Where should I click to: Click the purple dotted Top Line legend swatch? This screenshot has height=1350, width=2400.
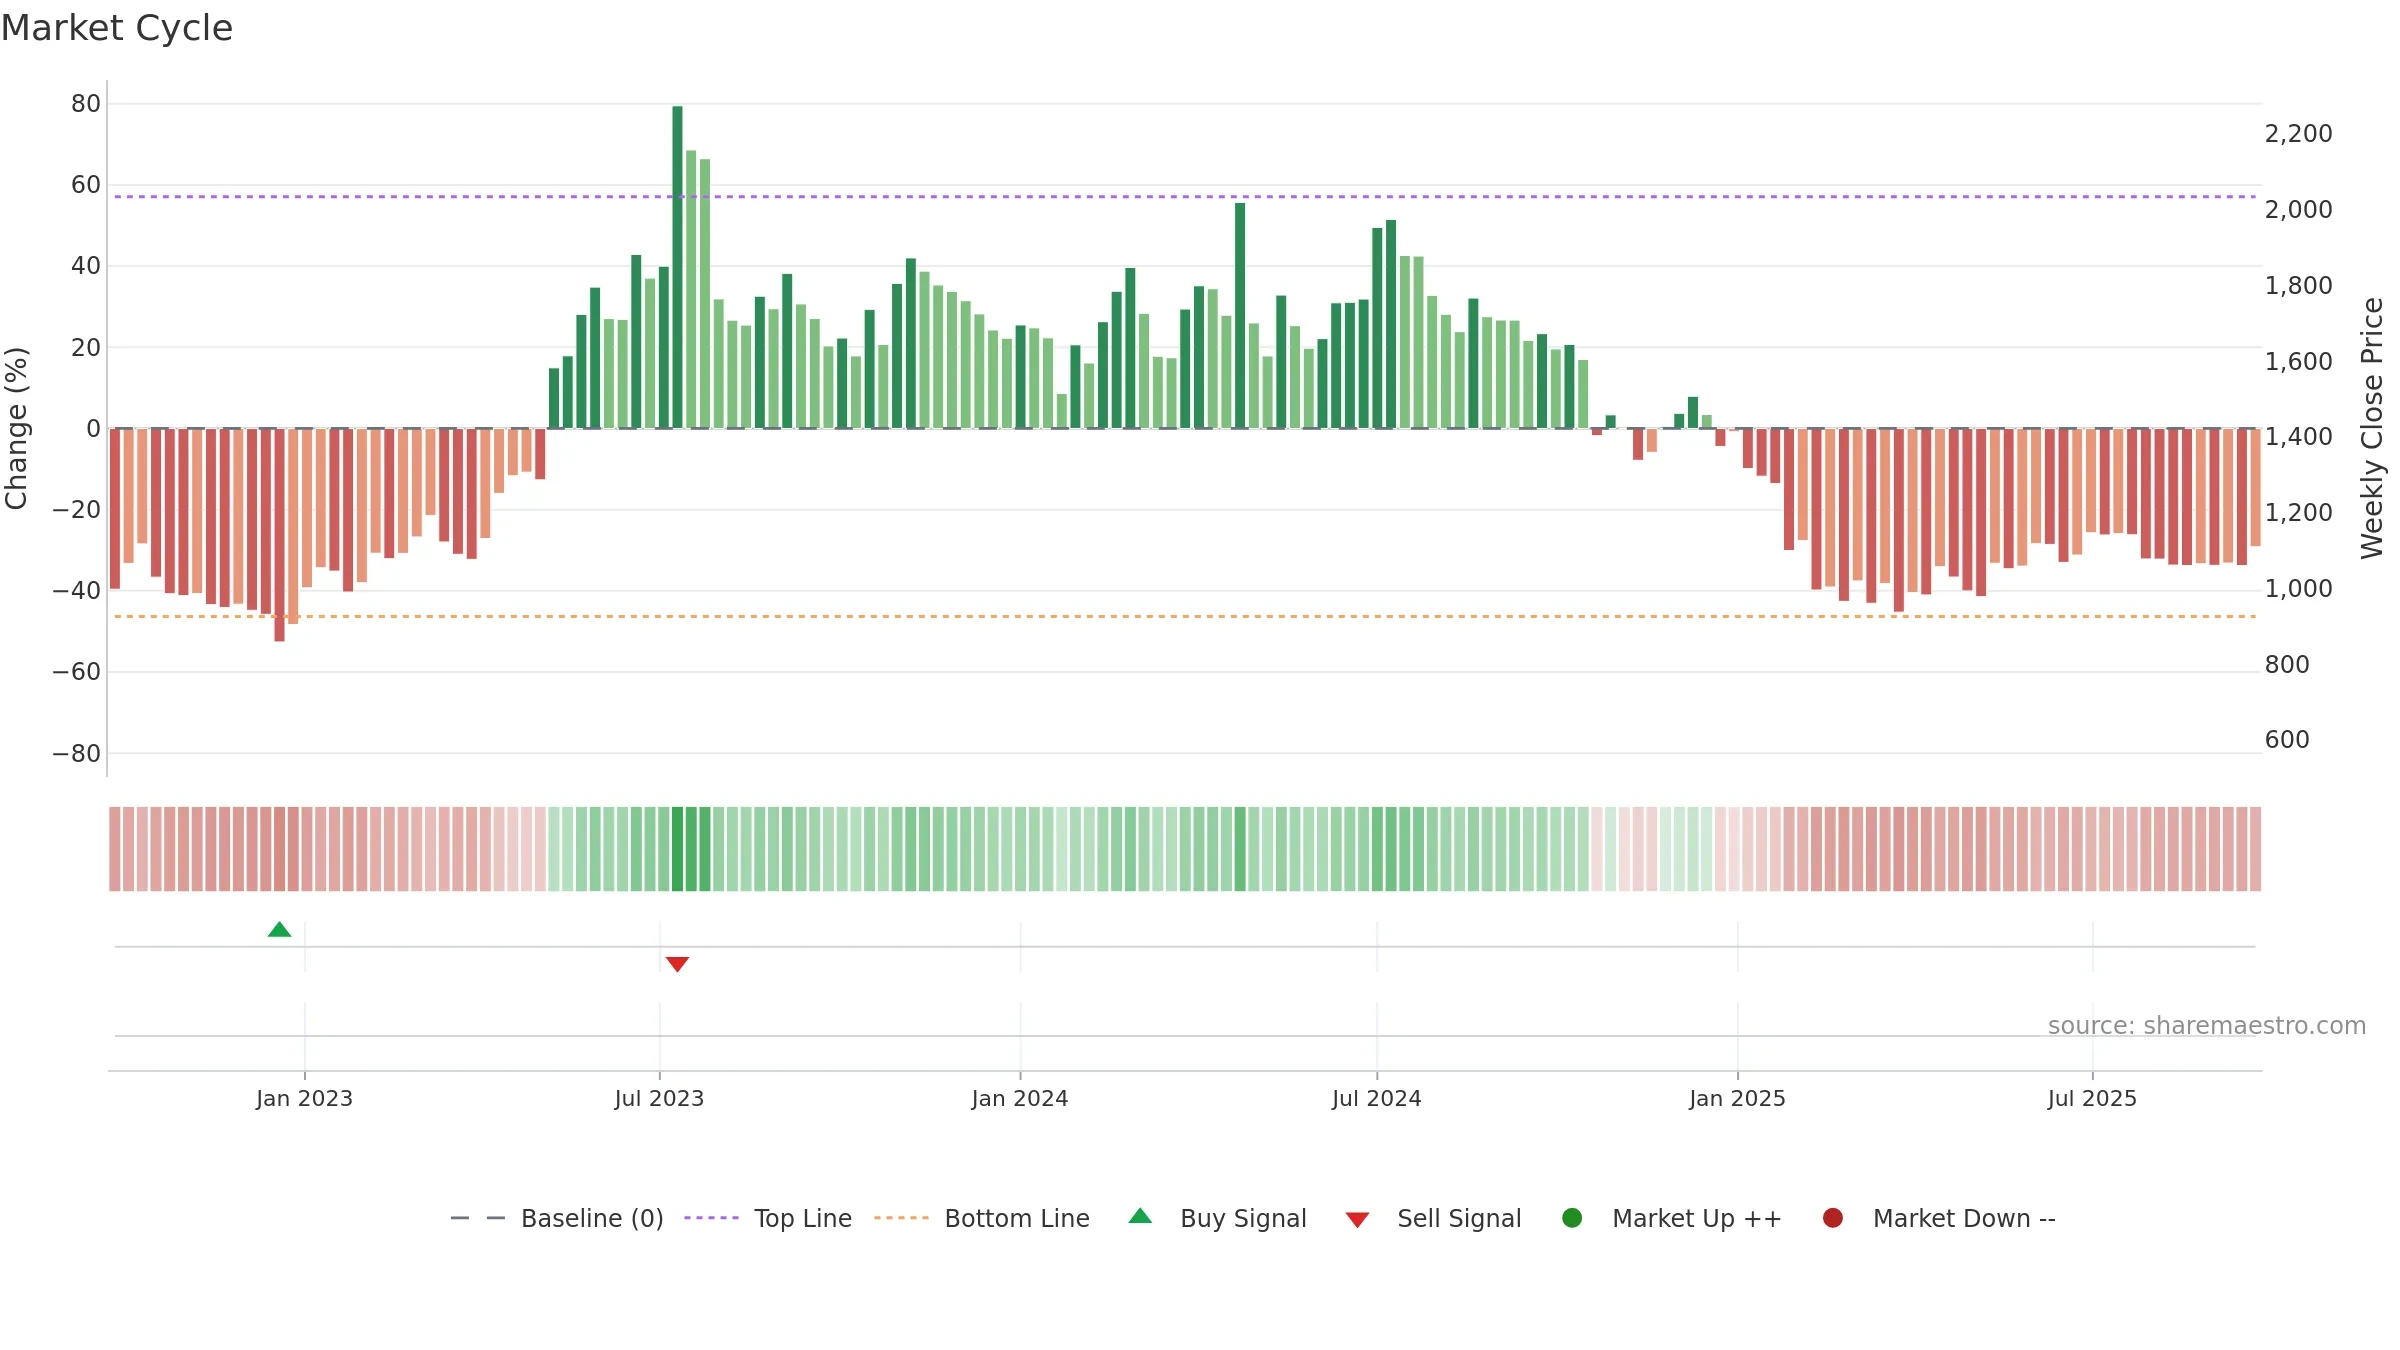click(711, 1218)
